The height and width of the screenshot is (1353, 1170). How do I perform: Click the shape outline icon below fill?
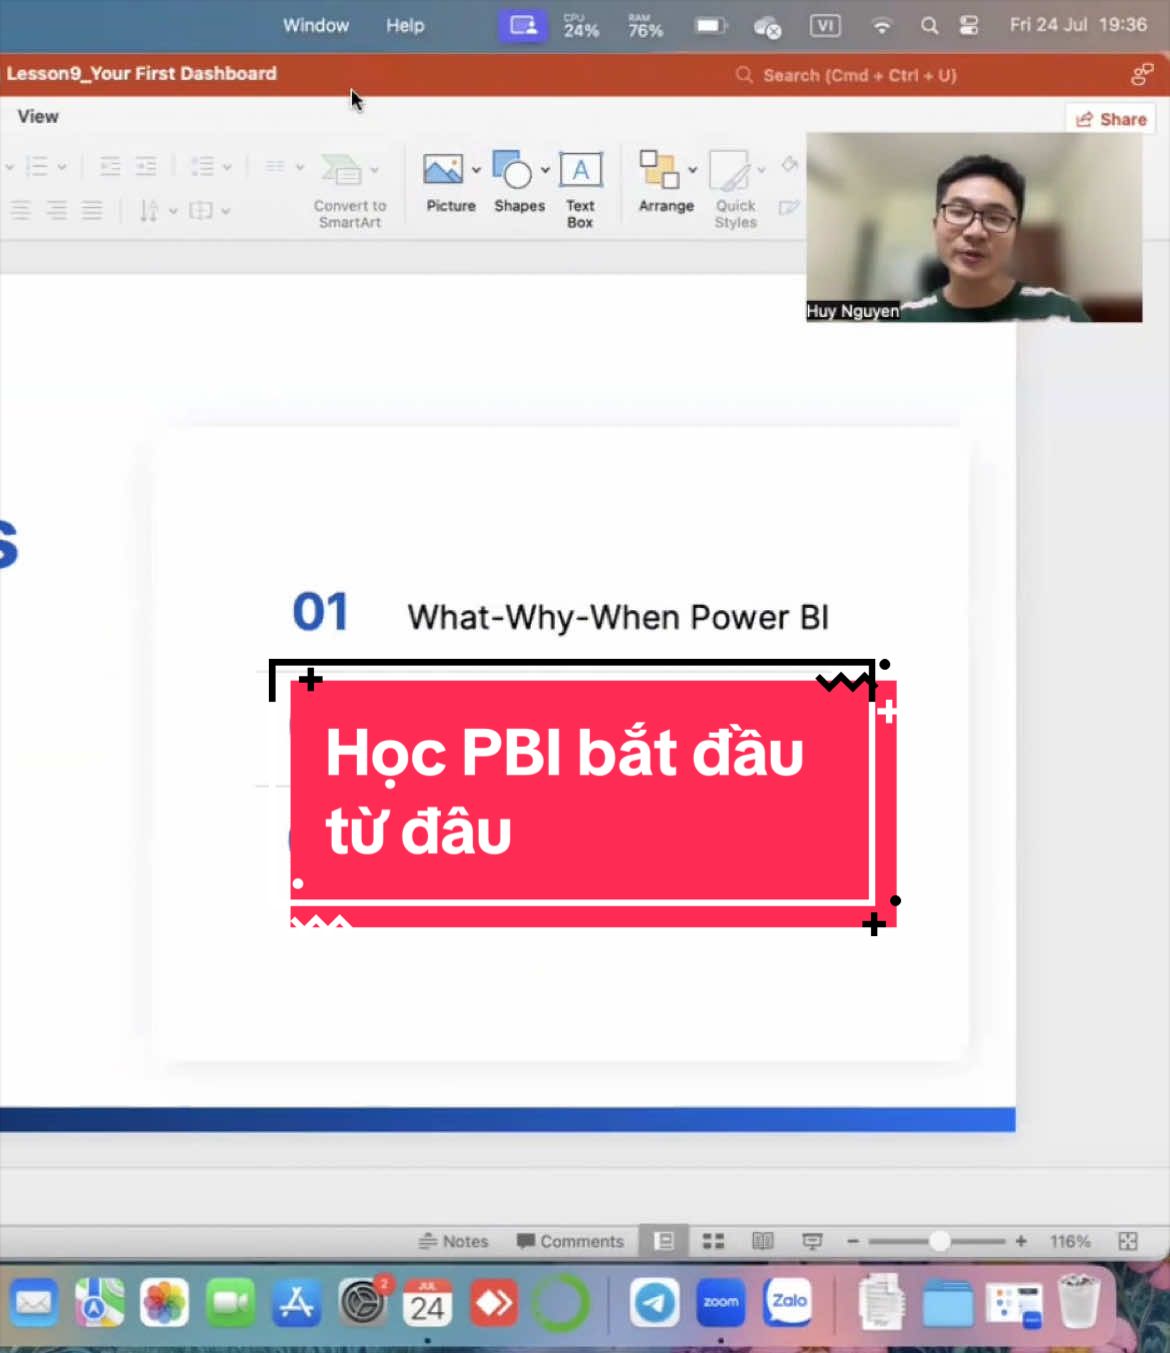click(789, 207)
